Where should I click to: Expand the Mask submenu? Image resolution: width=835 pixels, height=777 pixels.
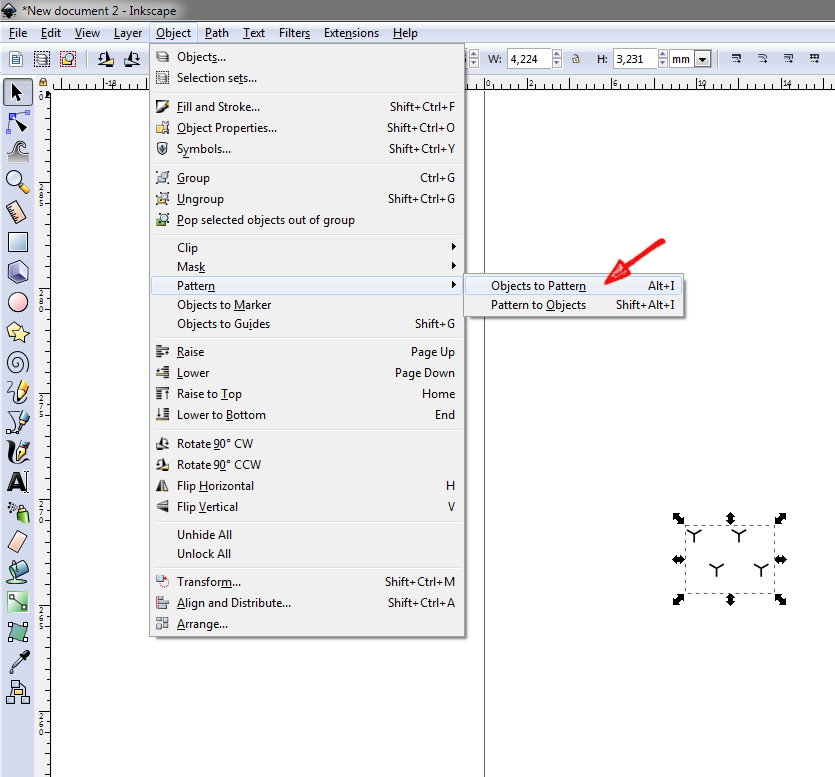point(307,267)
